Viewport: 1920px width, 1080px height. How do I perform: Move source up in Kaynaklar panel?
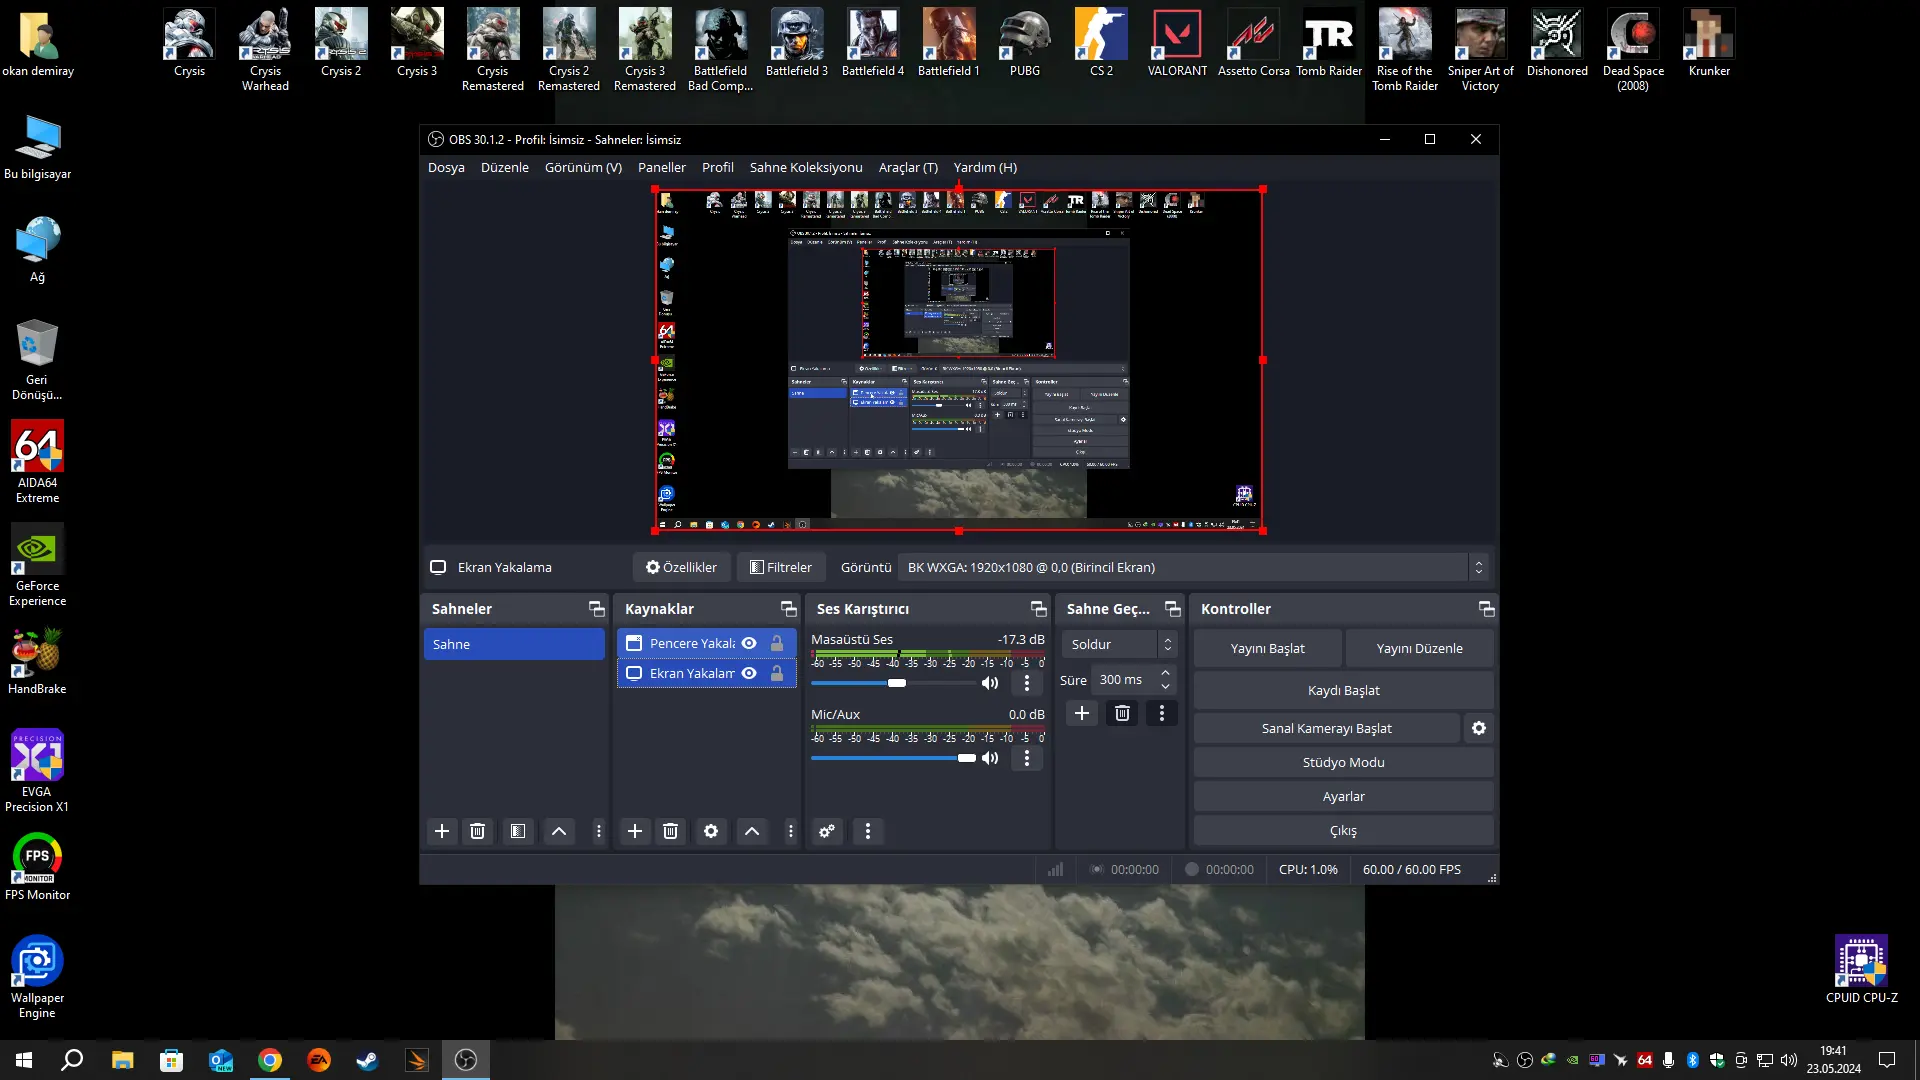click(752, 831)
